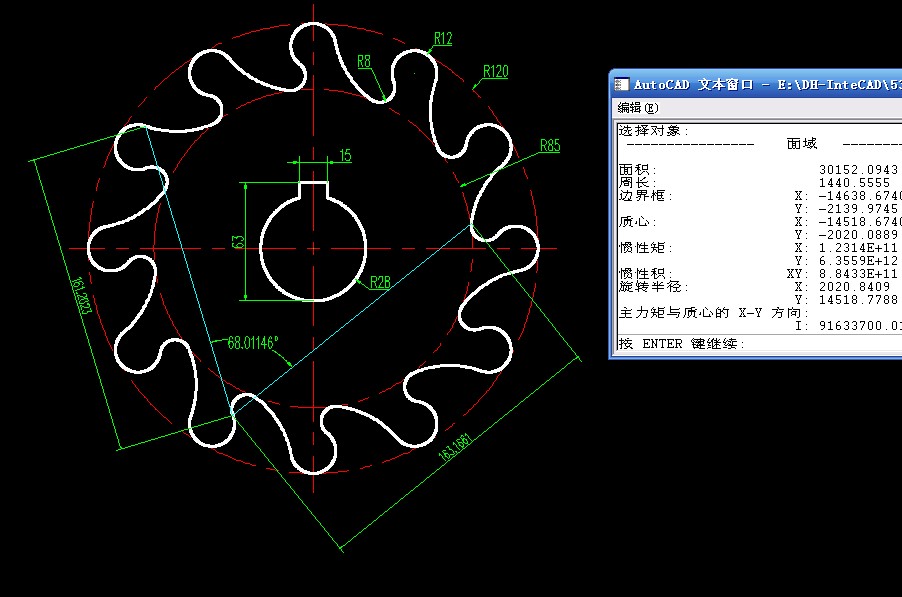Click the 按 ENTER 键继续 prompt line

[682, 343]
